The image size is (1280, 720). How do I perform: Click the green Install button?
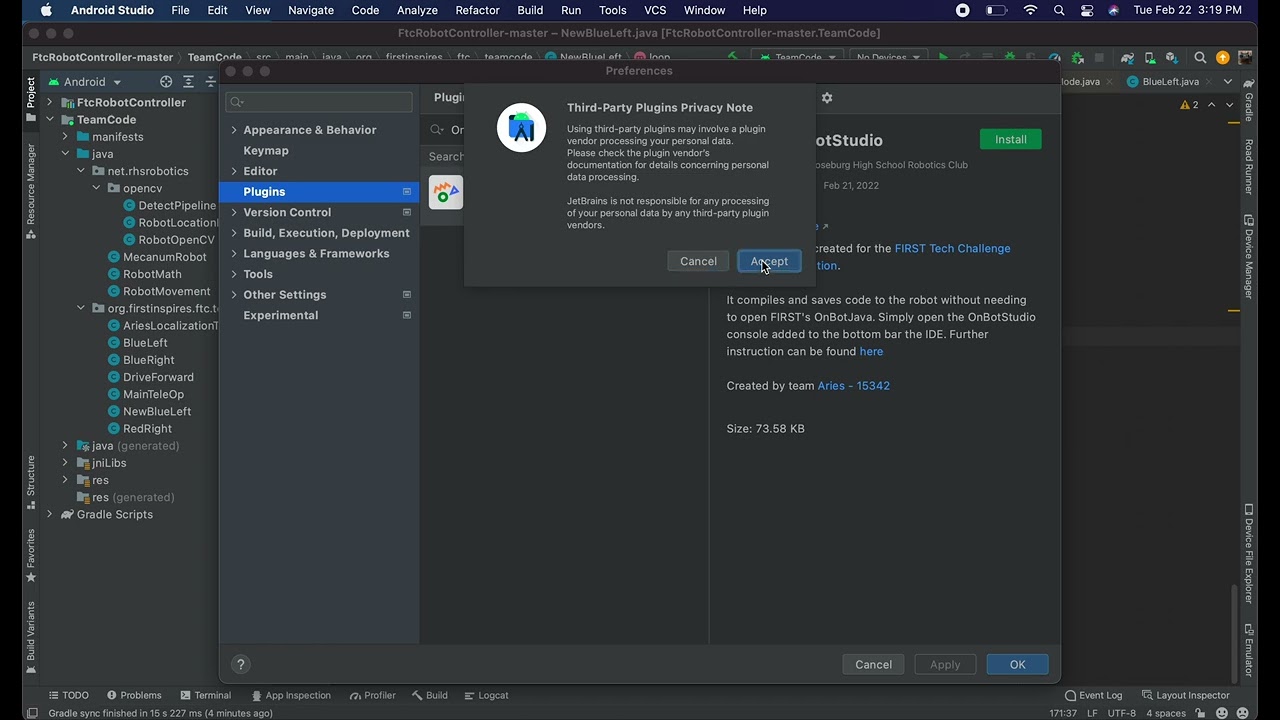coord(1010,139)
